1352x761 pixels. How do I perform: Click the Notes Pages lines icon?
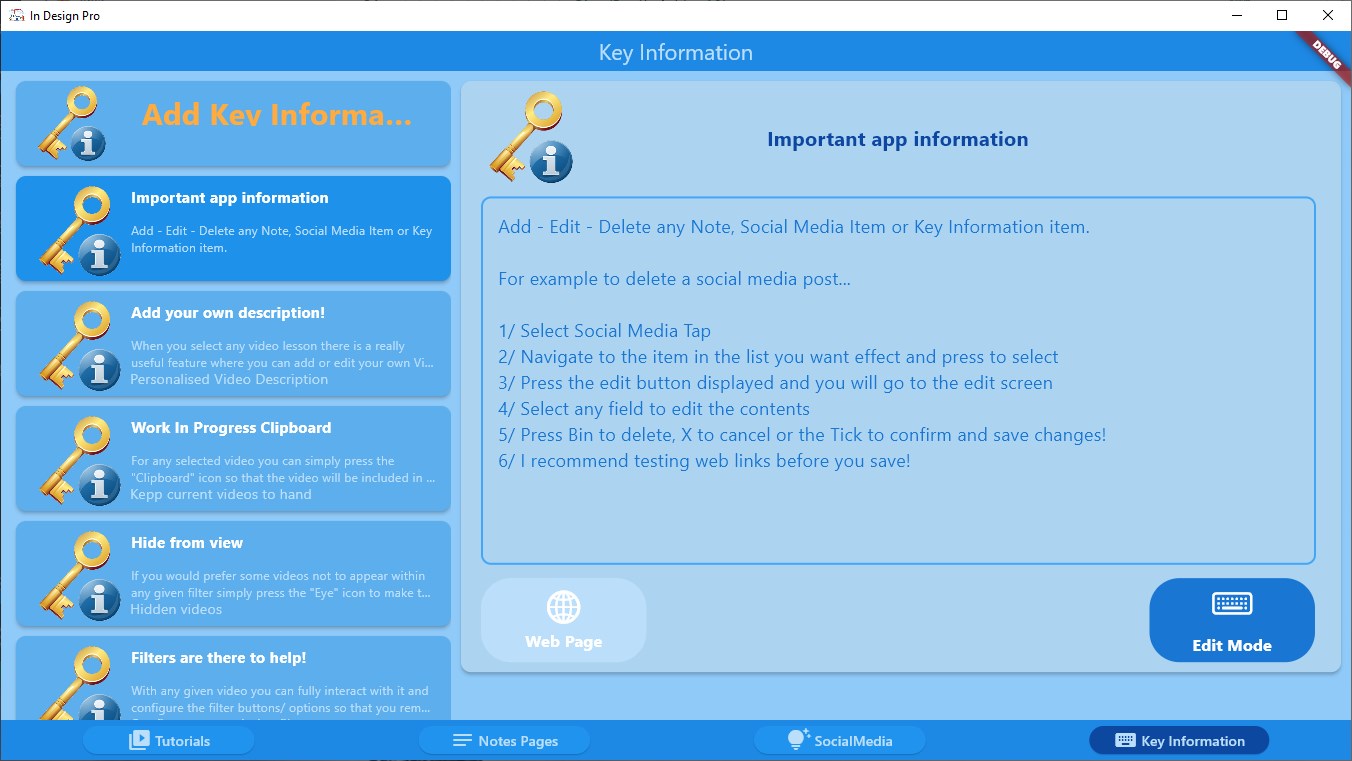tap(461, 740)
